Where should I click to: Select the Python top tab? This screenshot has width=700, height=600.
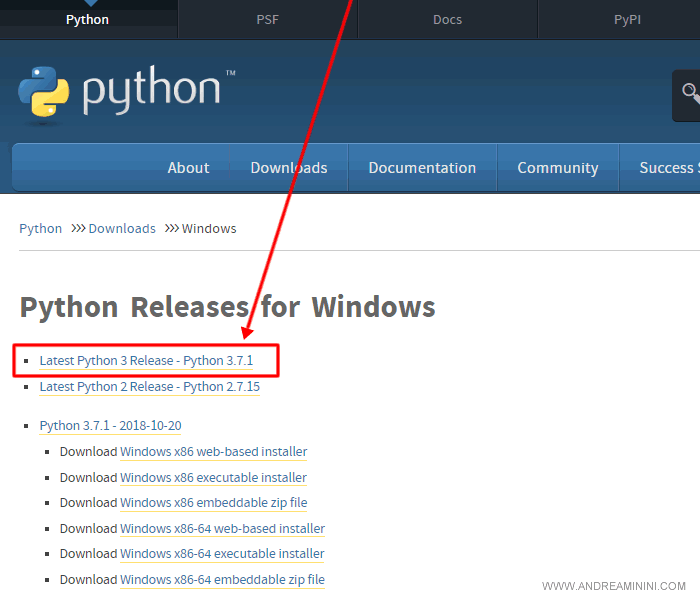tap(87, 19)
